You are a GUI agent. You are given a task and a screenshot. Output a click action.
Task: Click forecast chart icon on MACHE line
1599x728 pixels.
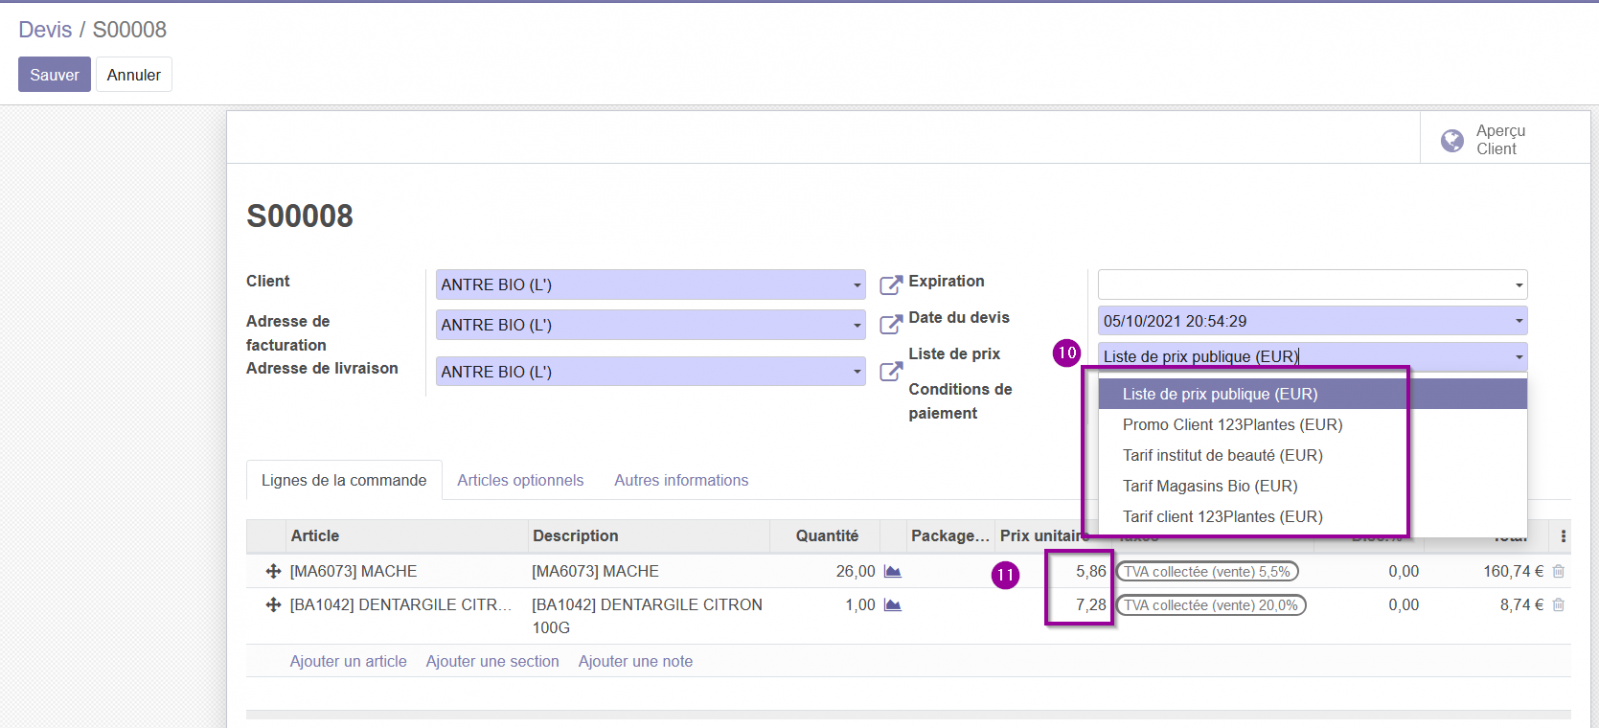click(893, 572)
